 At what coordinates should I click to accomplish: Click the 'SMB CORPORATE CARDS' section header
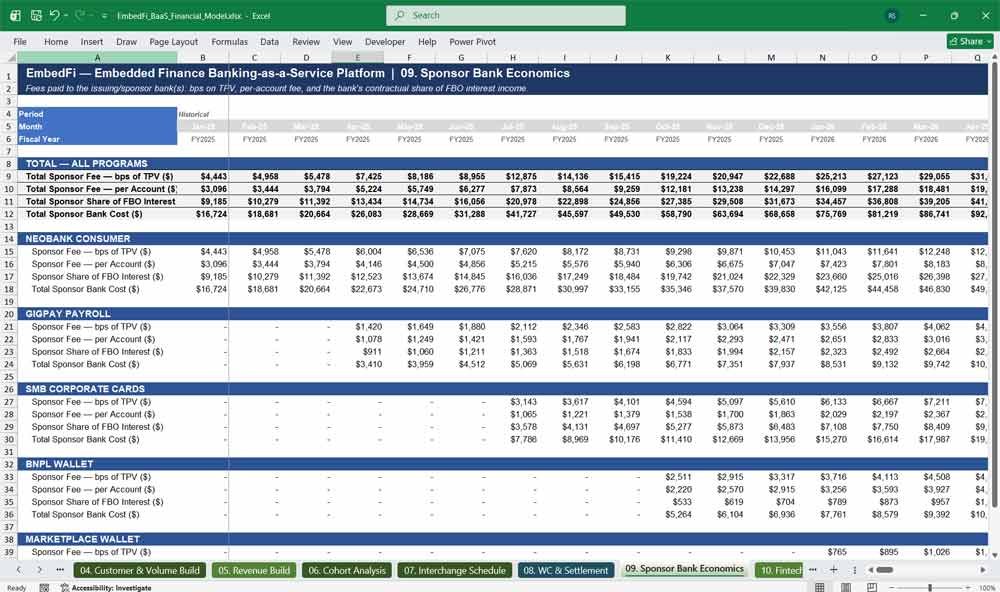85,388
